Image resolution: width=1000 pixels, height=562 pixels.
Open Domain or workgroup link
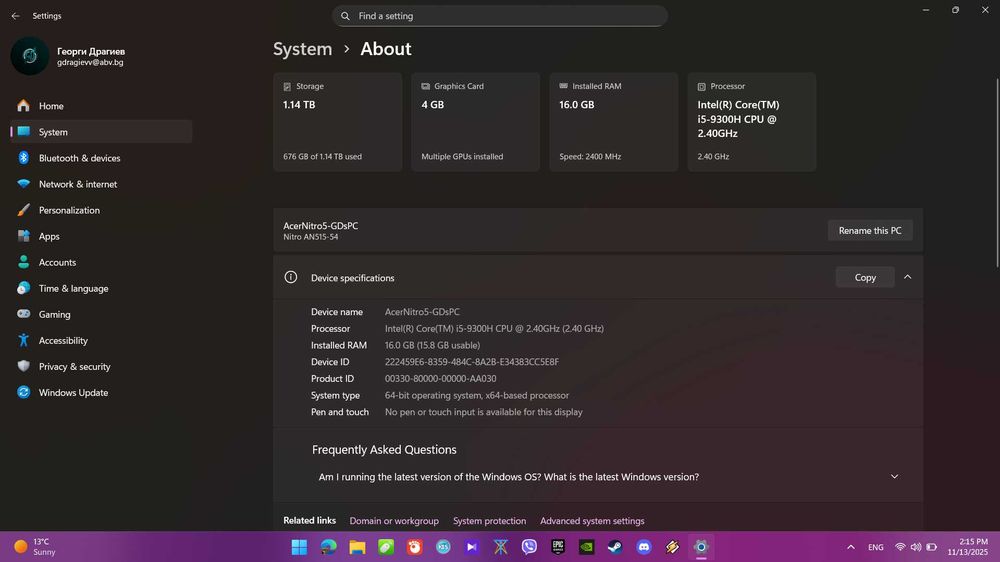tap(394, 521)
